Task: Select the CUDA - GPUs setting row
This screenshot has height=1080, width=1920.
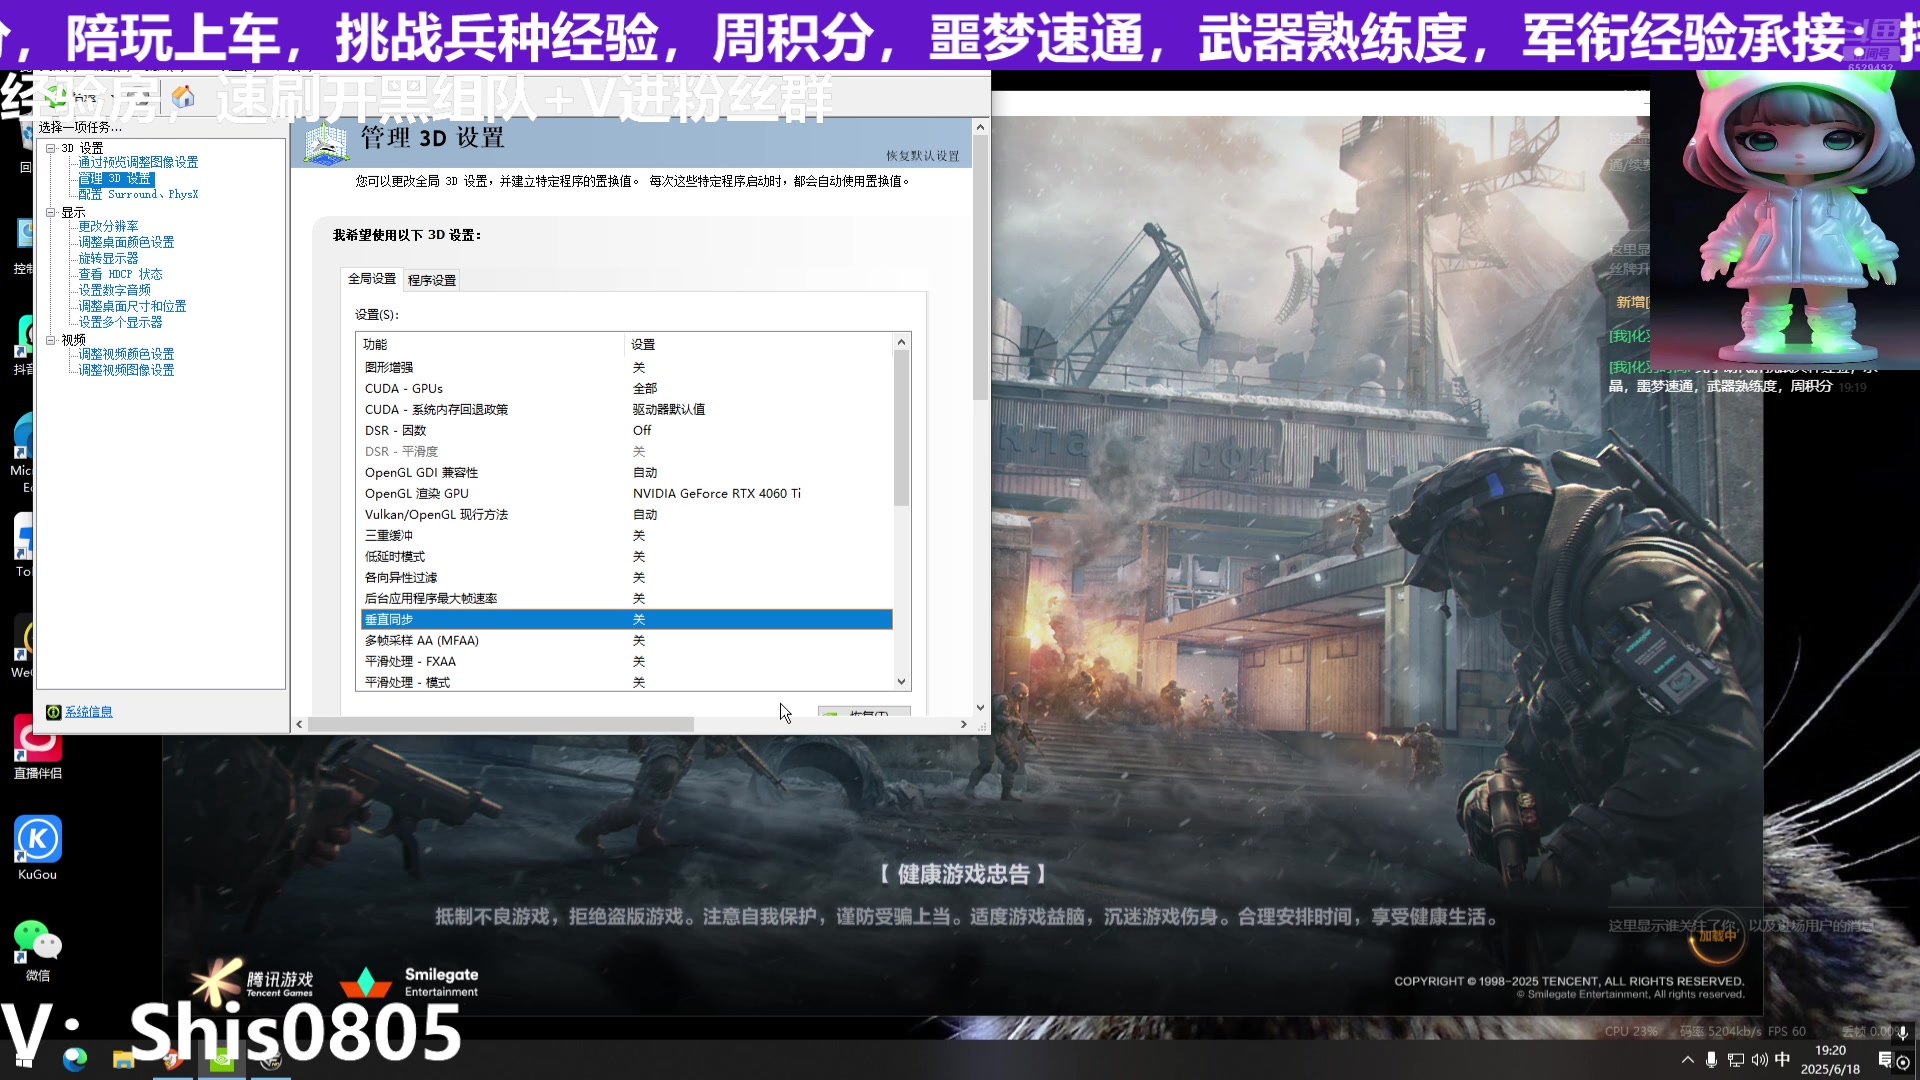Action: click(626, 388)
